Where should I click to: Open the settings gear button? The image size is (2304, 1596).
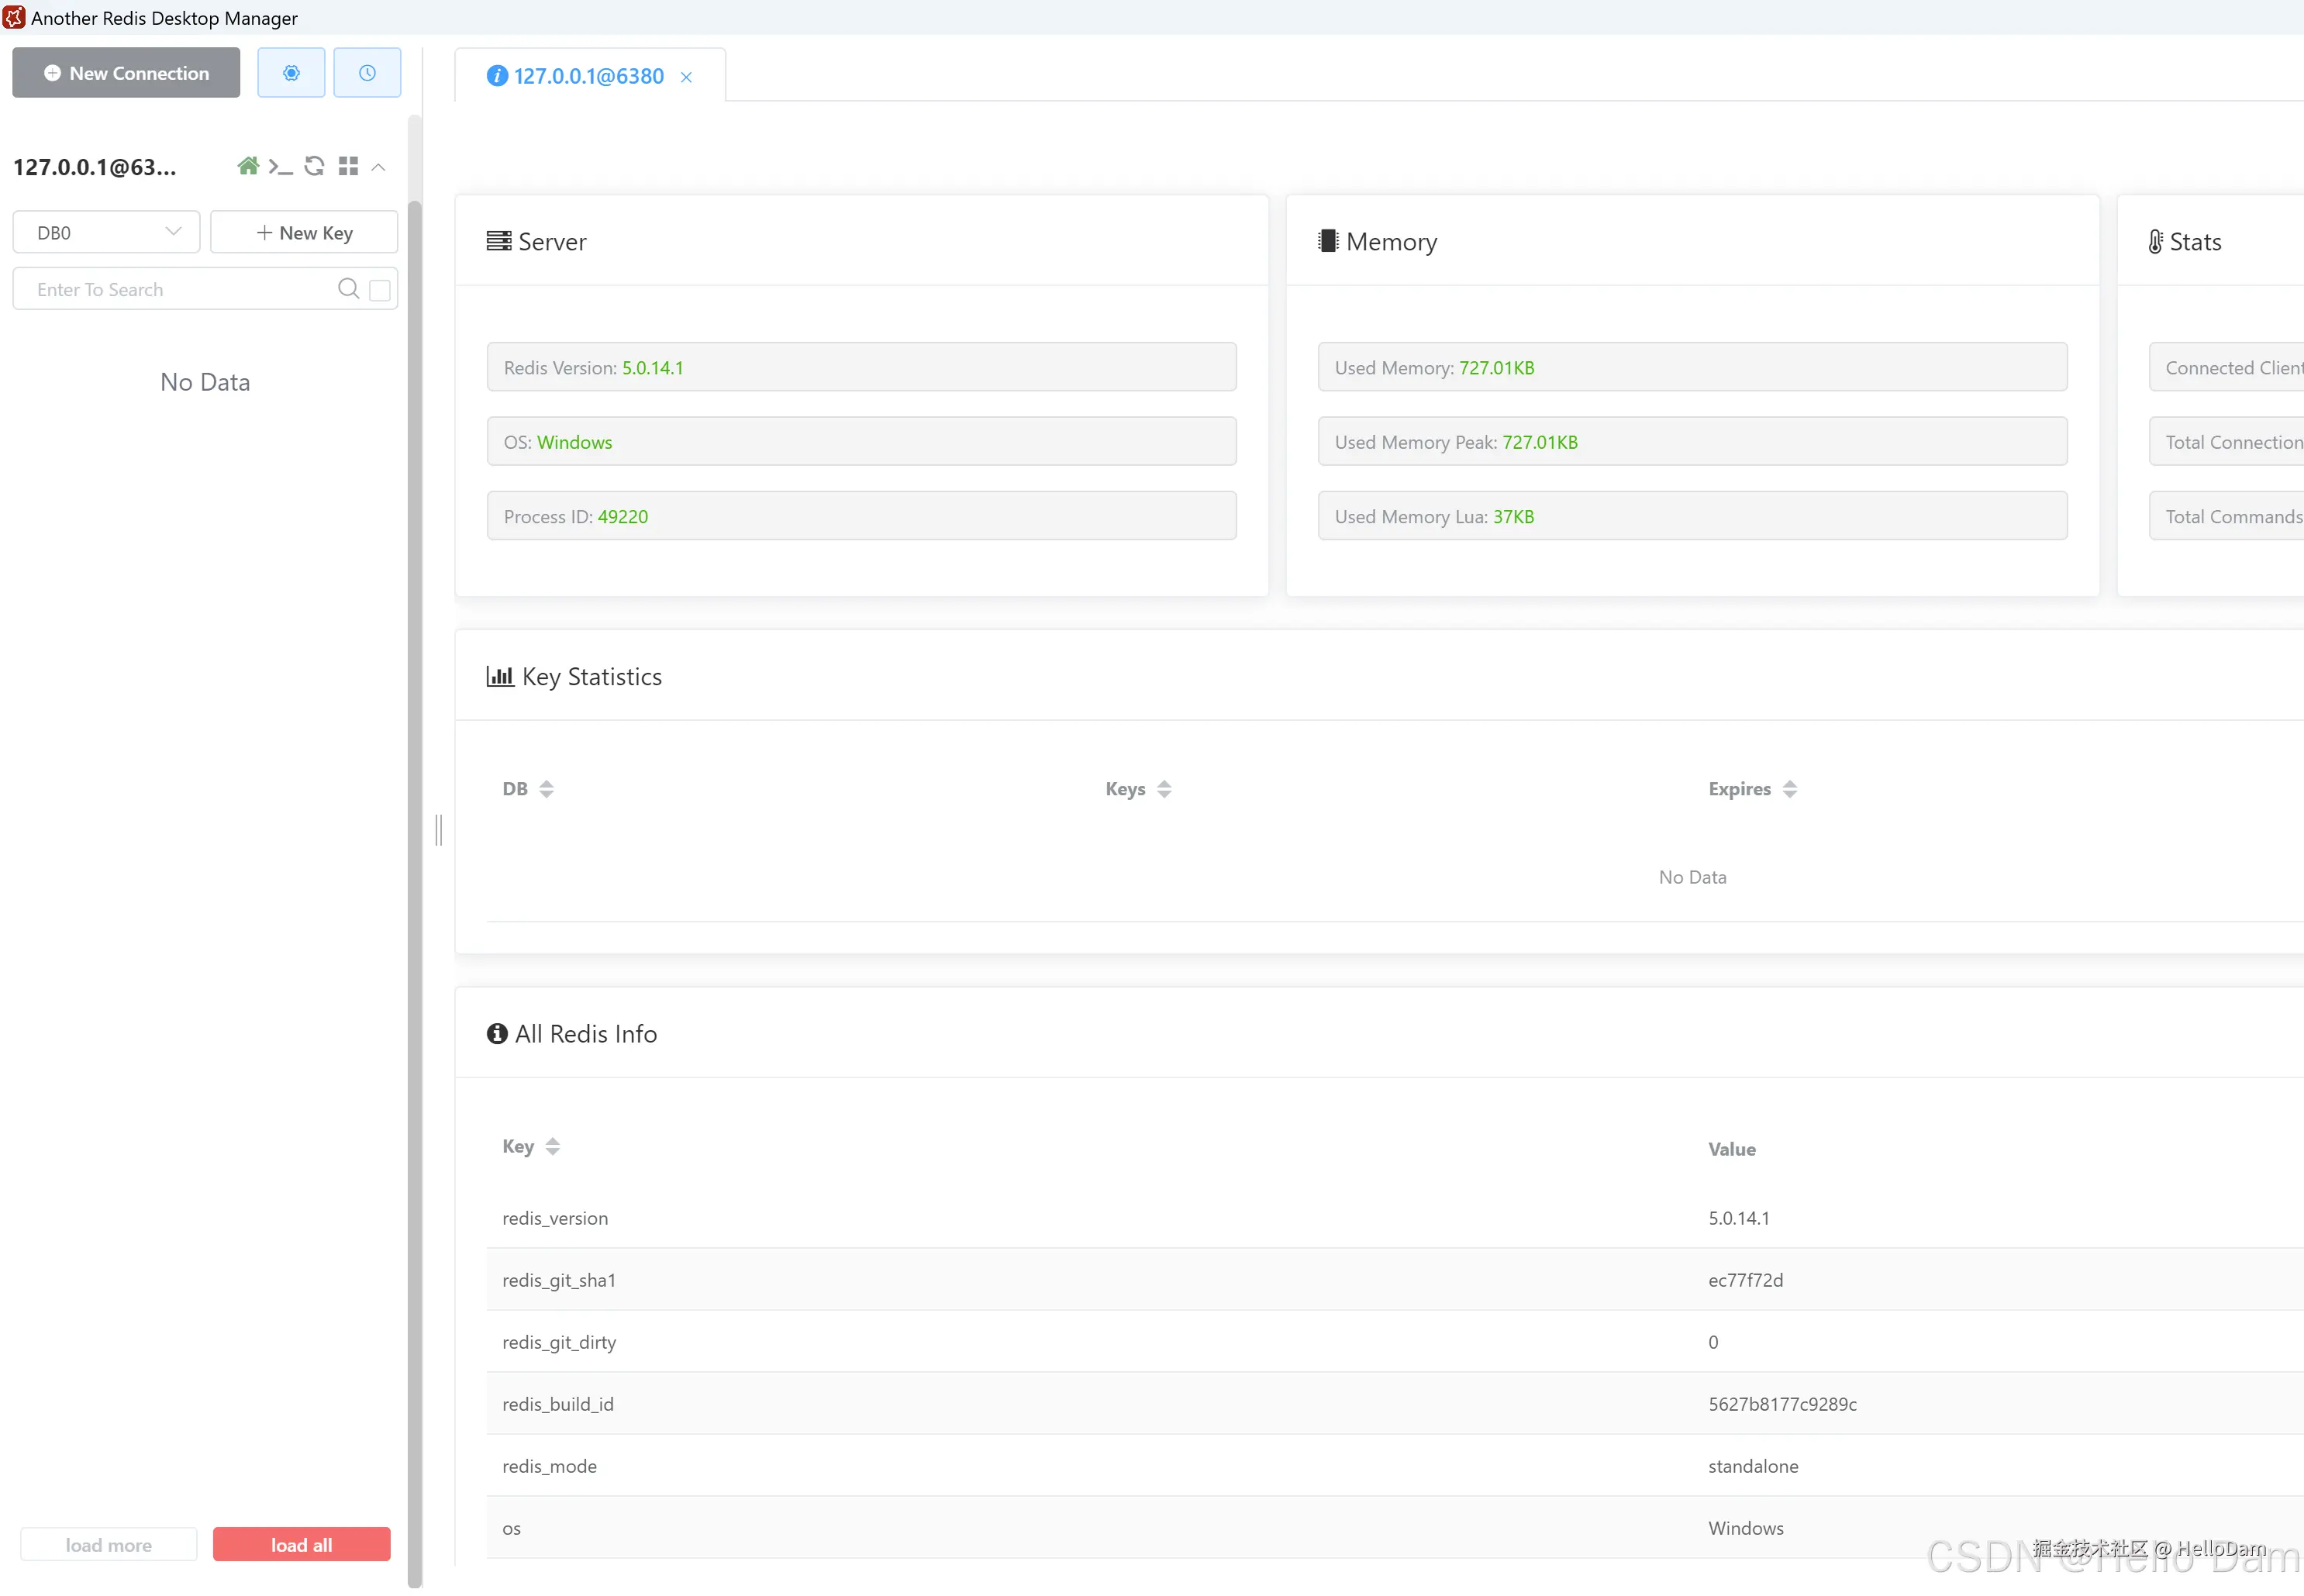tap(291, 73)
